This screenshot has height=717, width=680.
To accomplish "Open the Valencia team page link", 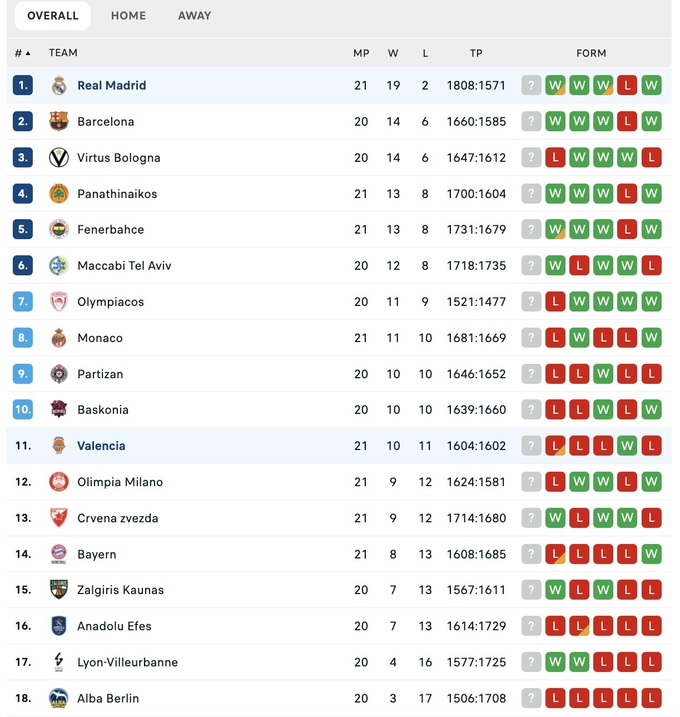I will [x=101, y=446].
